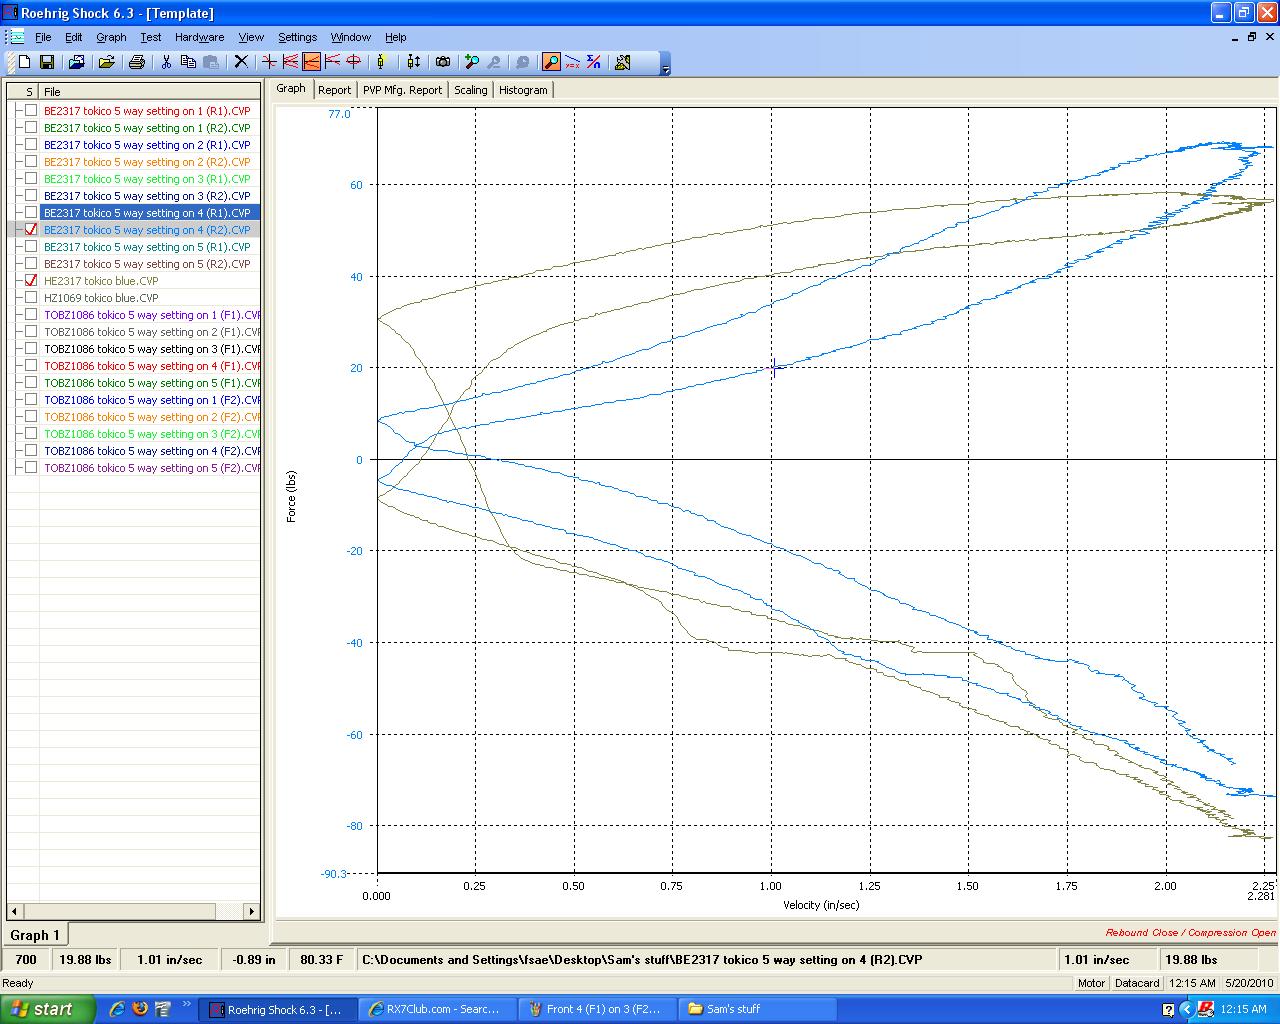Click the camera snapshot icon
Screen dimensions: 1280x1024
(443, 62)
